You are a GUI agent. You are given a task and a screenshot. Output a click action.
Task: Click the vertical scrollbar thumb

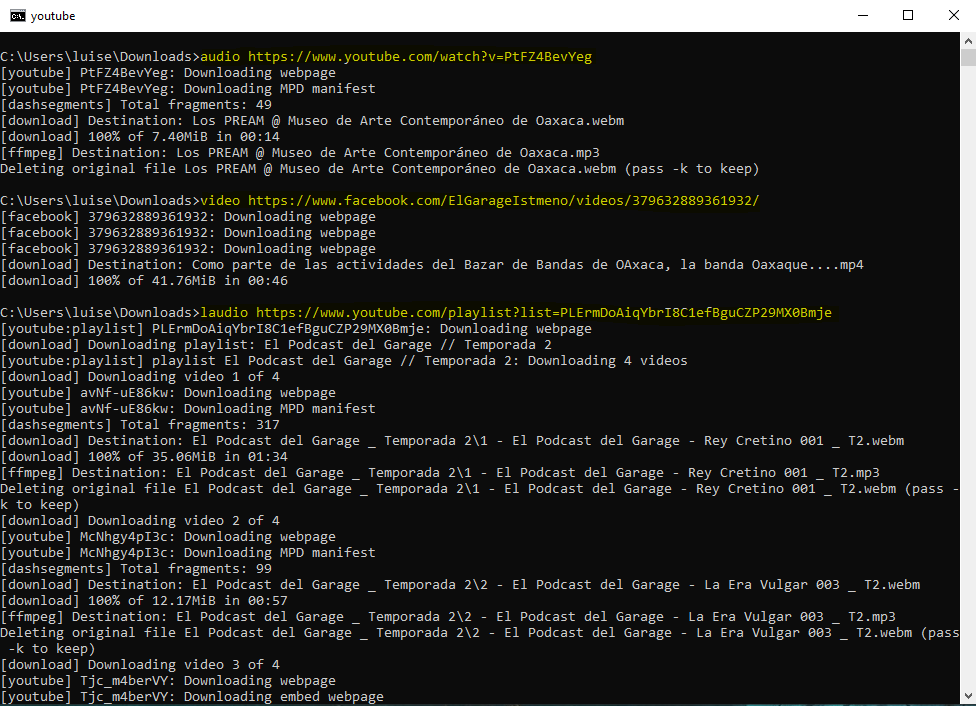[968, 58]
